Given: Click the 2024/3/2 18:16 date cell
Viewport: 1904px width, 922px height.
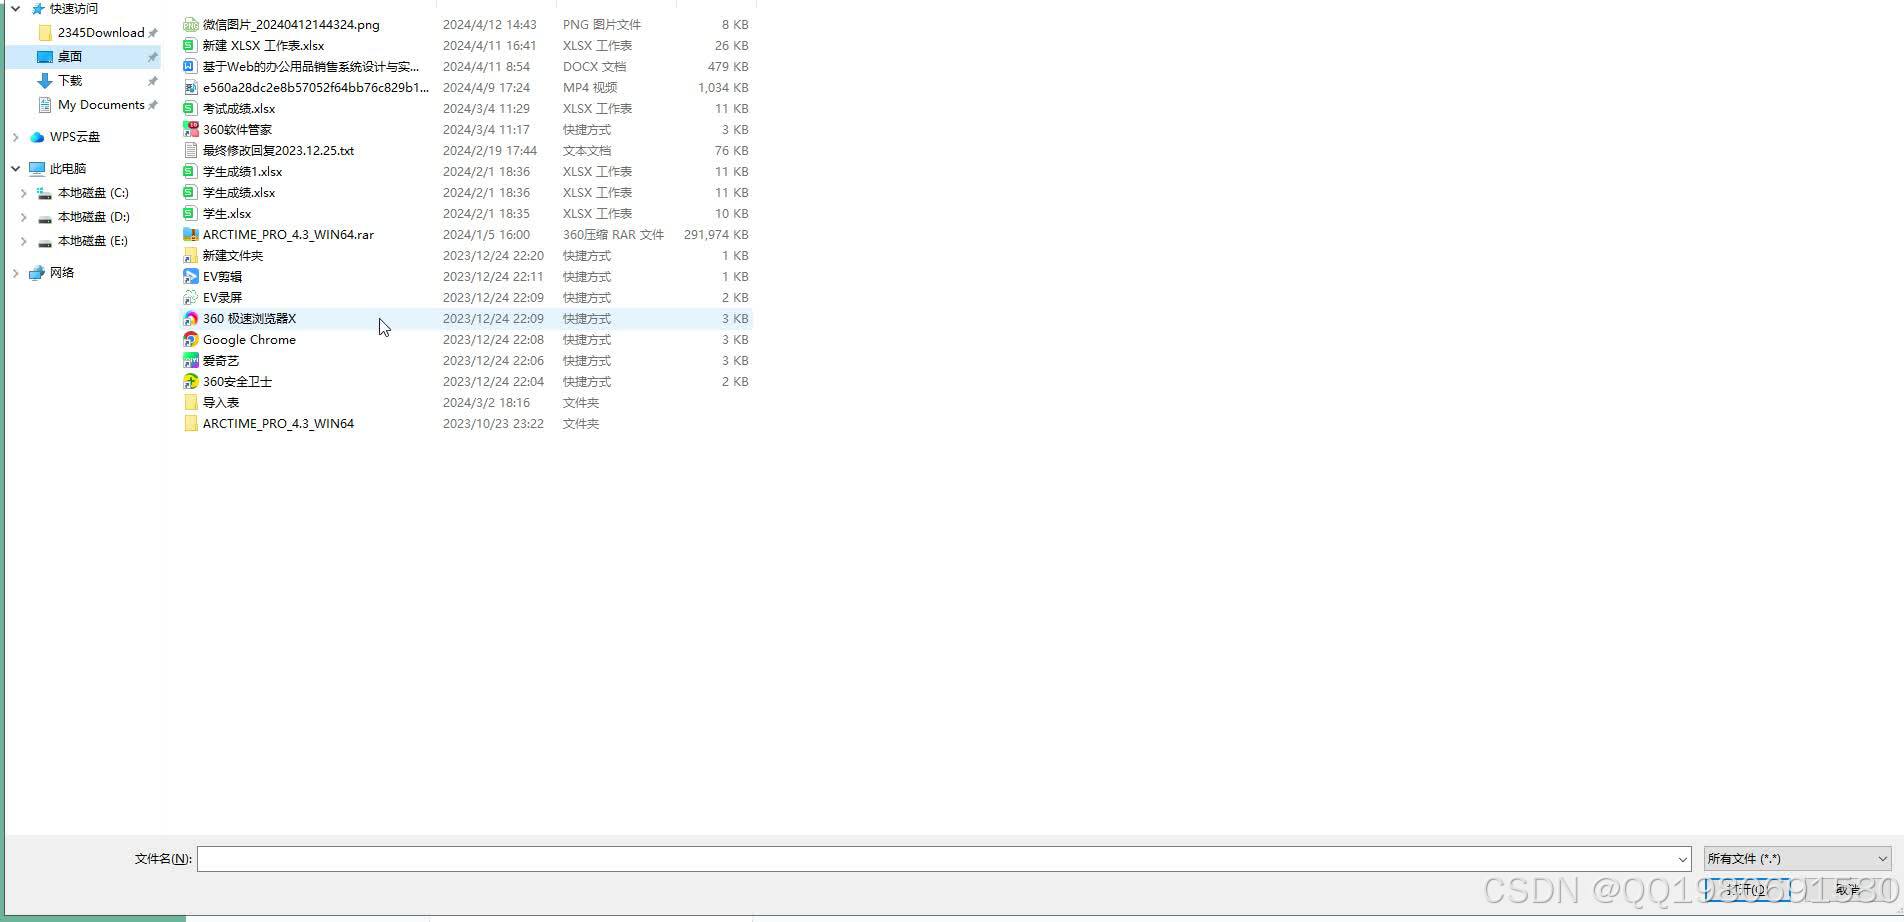Looking at the screenshot, I should tap(486, 402).
